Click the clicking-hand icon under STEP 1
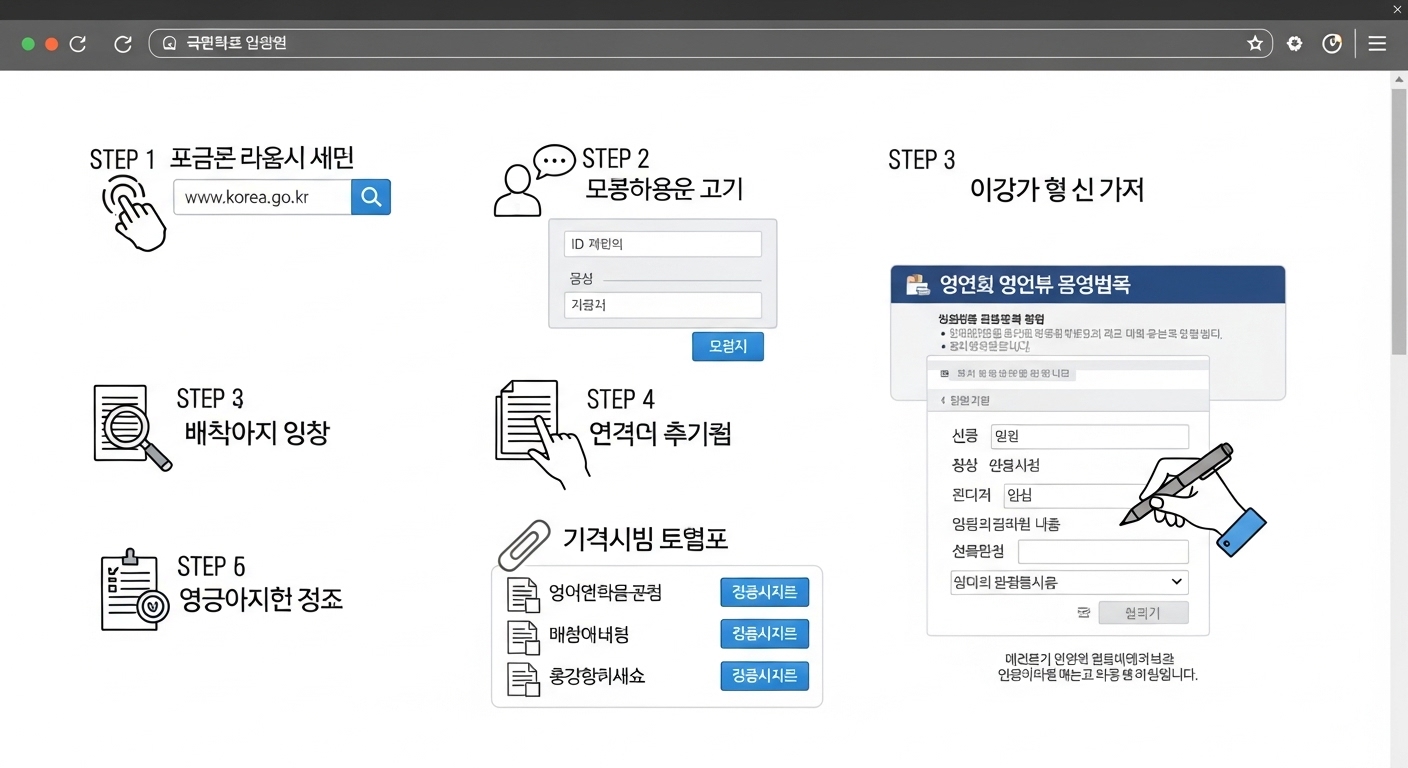 [136, 213]
